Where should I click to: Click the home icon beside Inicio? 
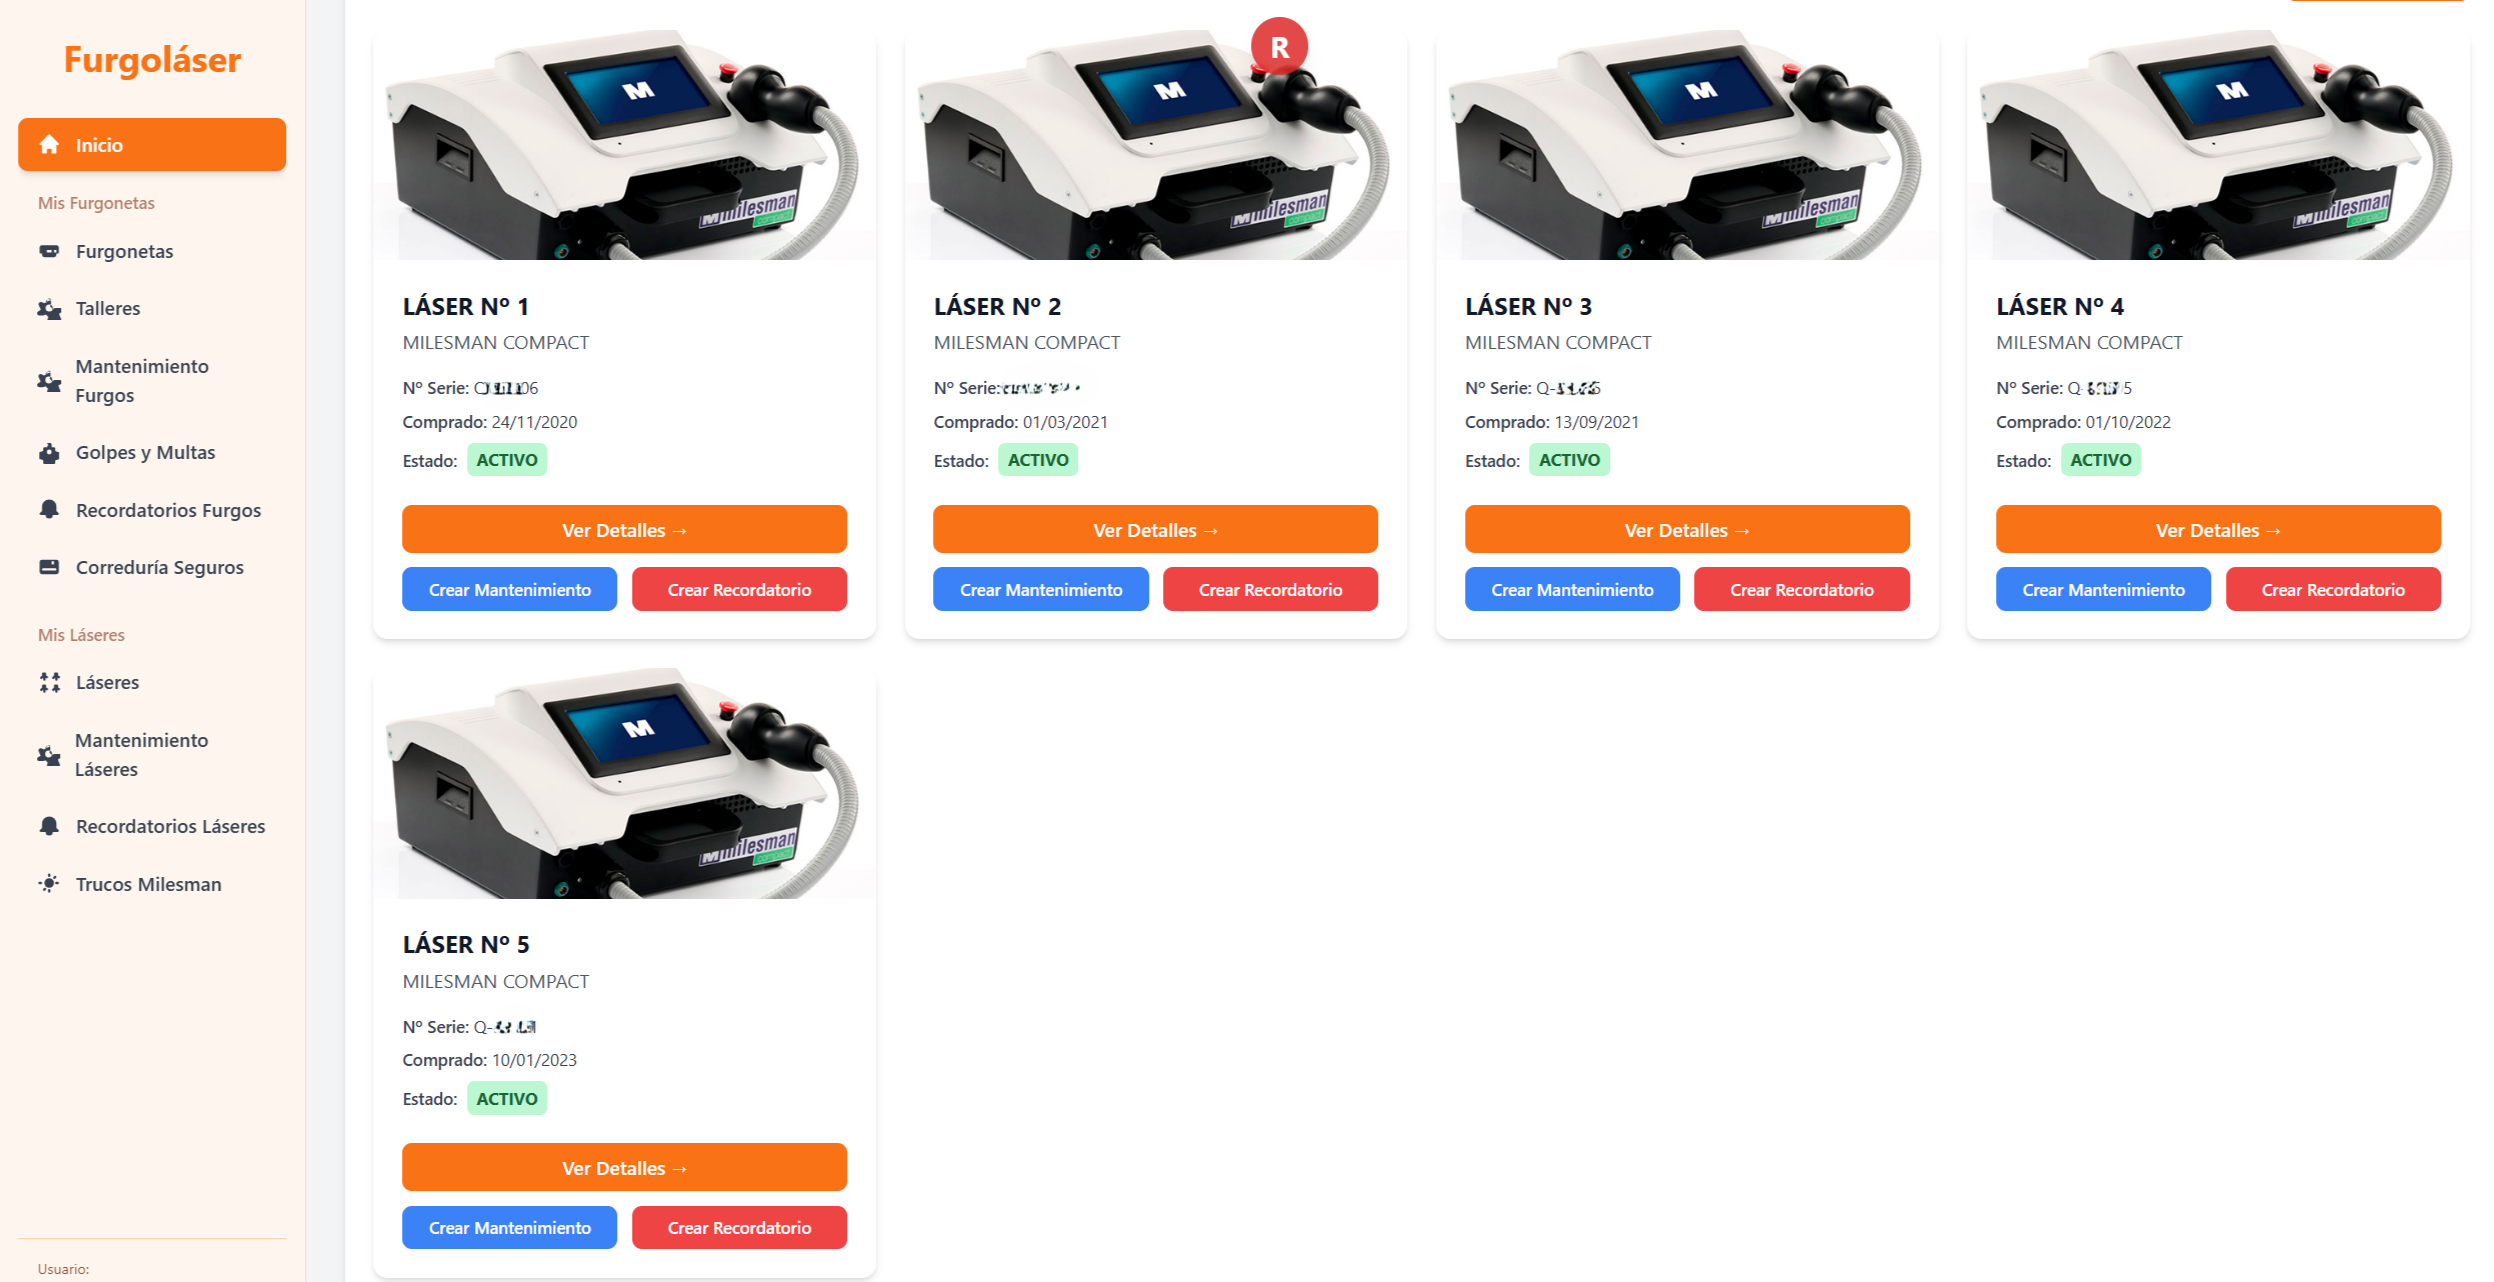coord(49,145)
